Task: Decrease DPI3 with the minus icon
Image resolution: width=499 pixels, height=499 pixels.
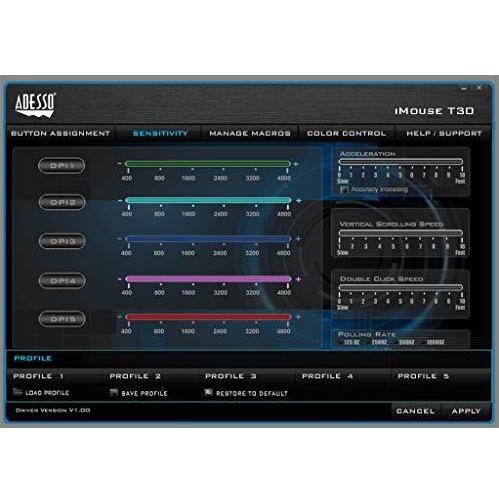Action: point(120,239)
